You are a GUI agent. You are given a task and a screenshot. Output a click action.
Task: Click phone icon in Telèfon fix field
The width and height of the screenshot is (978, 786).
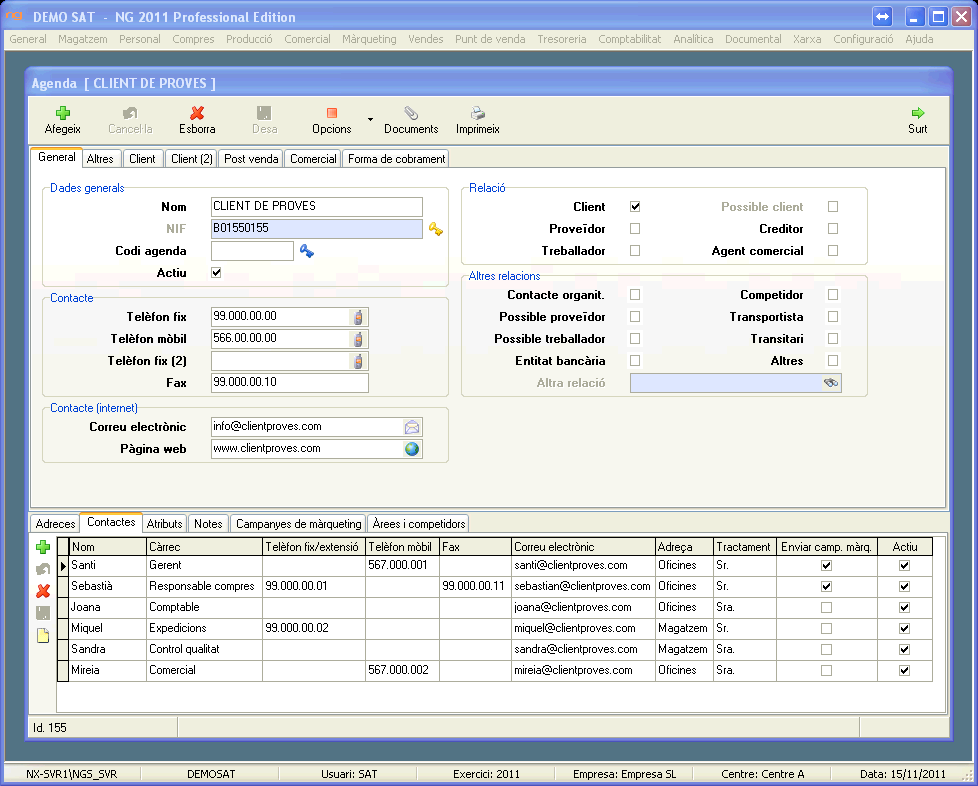pyautogui.click(x=358, y=317)
